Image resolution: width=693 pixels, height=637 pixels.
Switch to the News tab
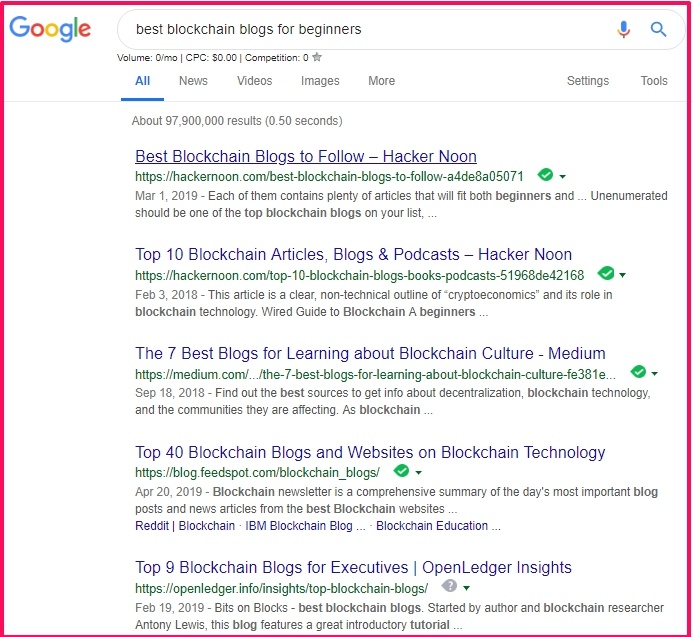(x=193, y=81)
